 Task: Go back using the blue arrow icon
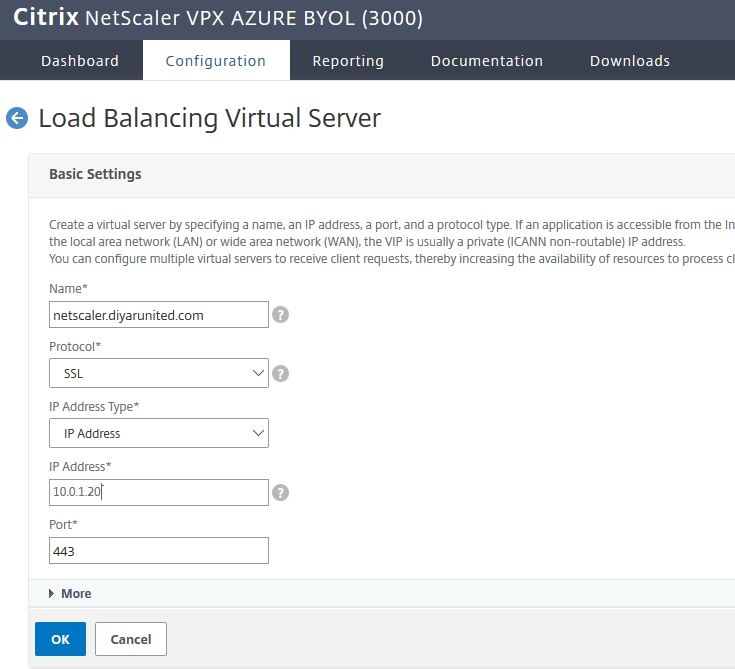point(17,118)
